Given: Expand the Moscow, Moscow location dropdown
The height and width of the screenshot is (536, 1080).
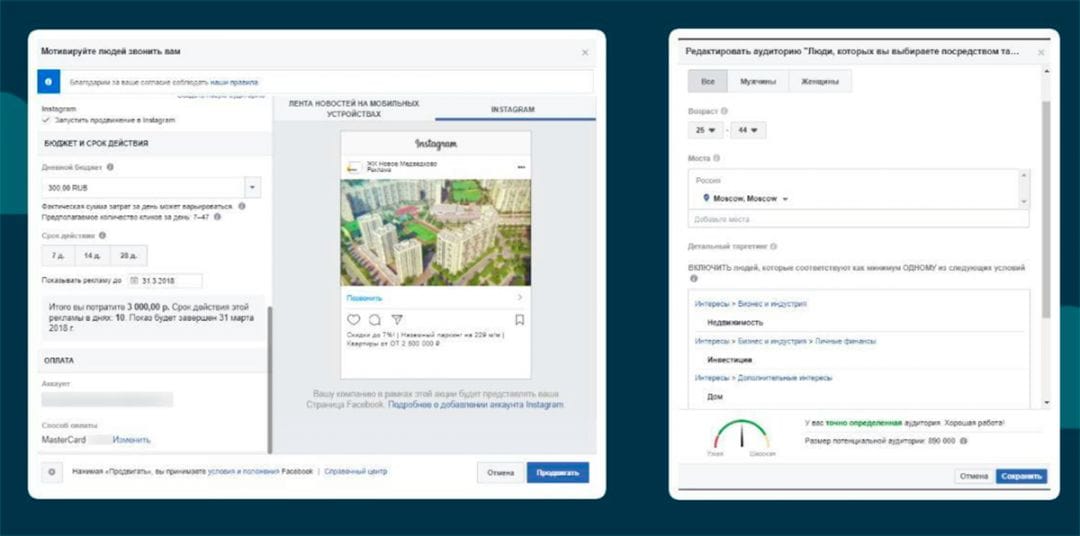Looking at the screenshot, I should tap(785, 199).
